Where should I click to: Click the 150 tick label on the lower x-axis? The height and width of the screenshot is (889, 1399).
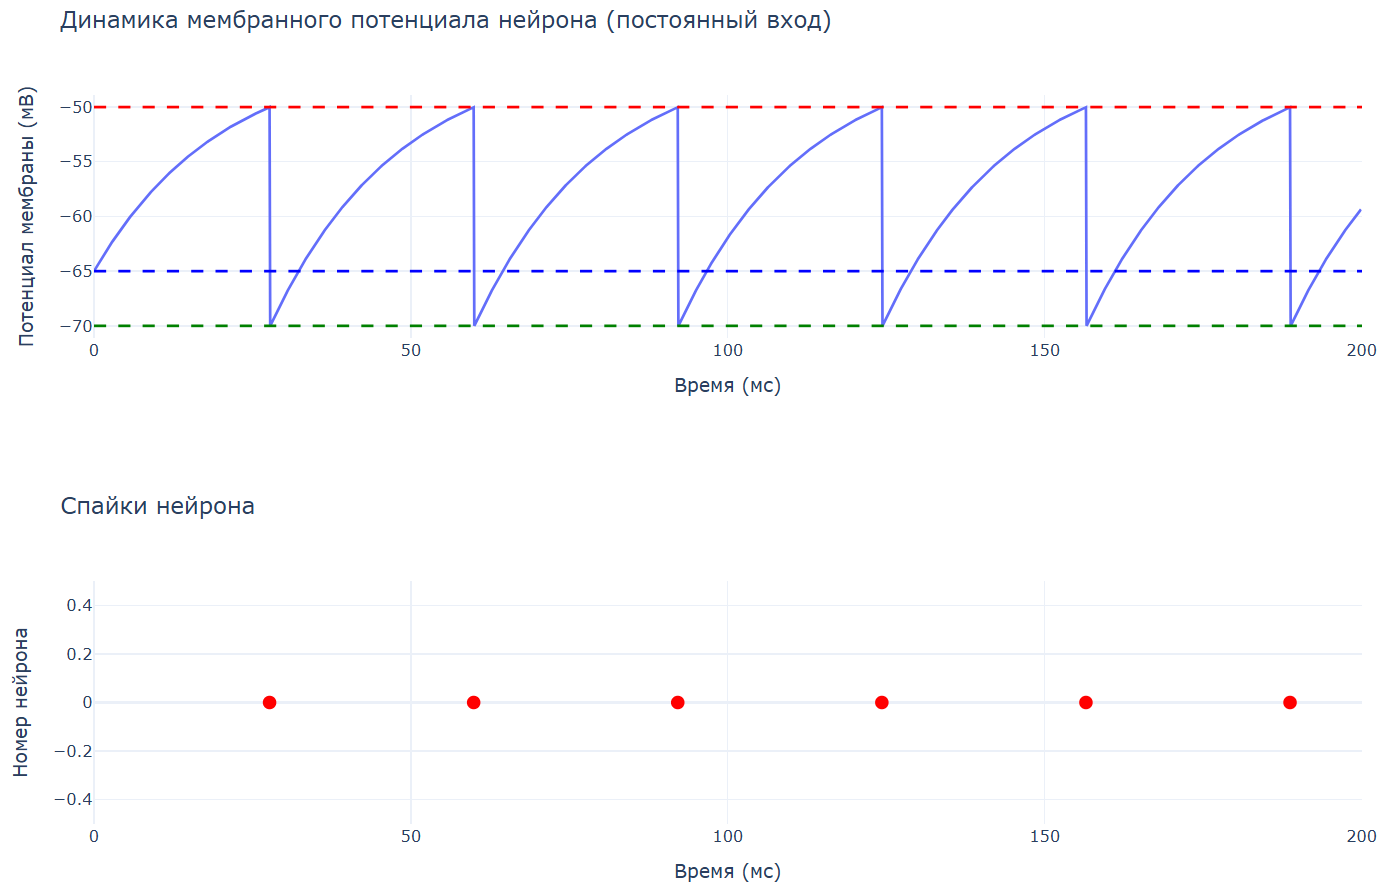(x=1045, y=836)
